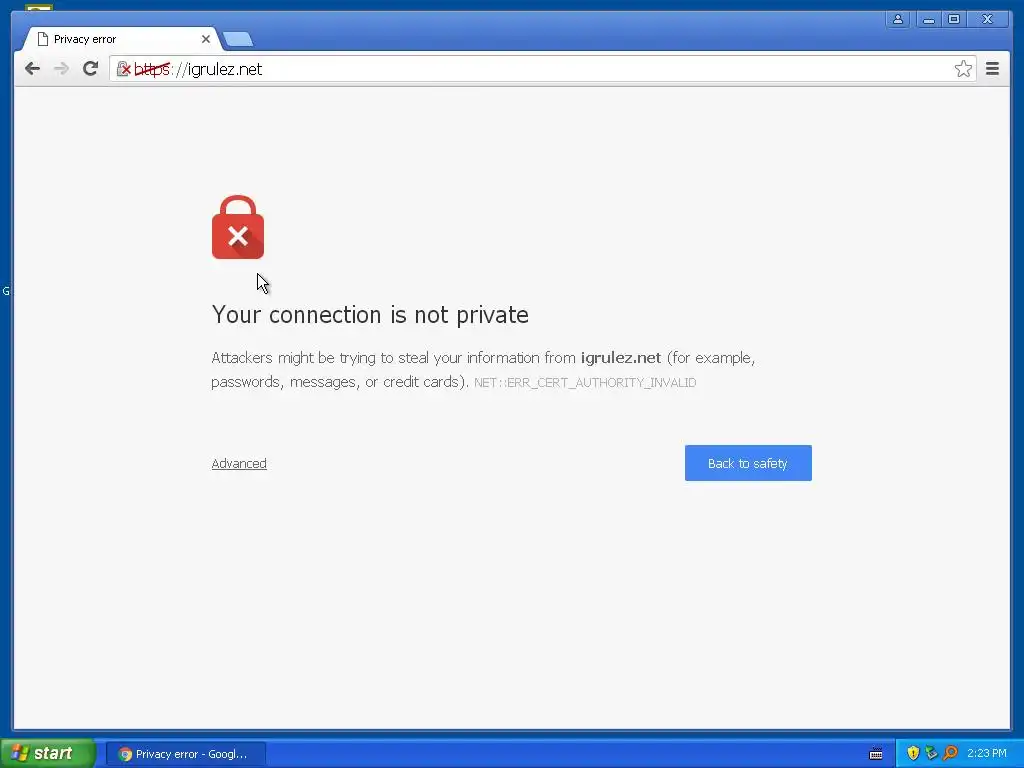Click the broken padlock security icon
1024x768 pixels.
coord(123,69)
